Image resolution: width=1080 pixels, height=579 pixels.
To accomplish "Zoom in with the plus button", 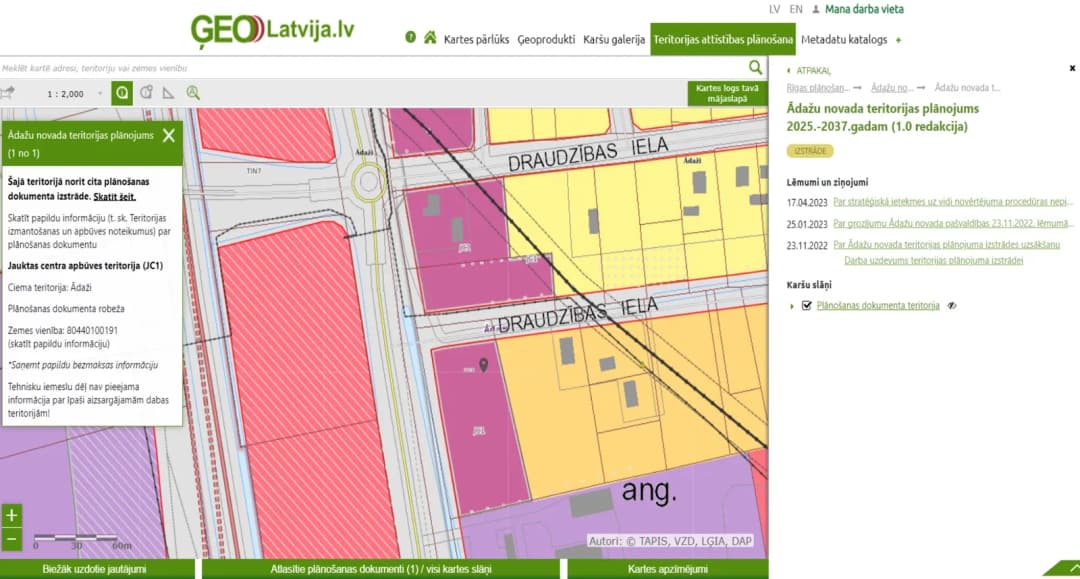I will click(x=12, y=515).
